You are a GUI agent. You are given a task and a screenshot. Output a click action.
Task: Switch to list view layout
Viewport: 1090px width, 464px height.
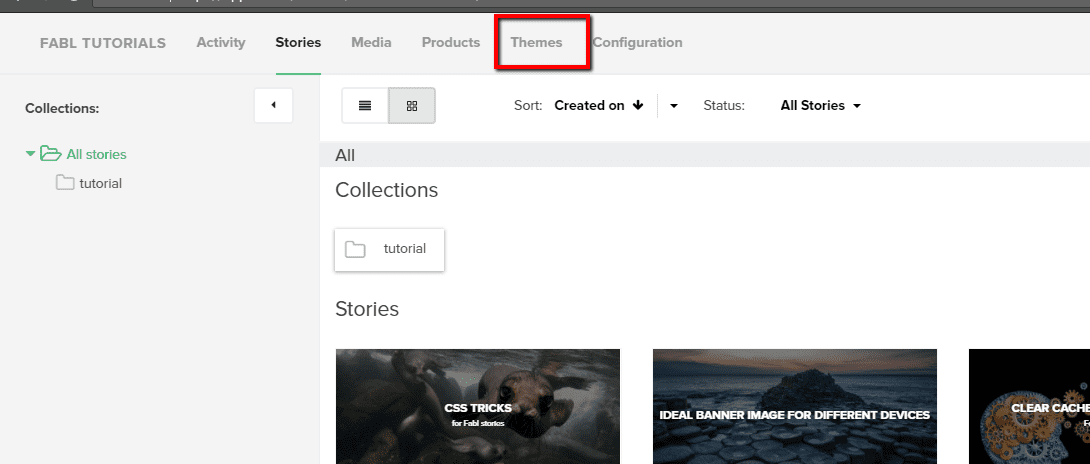click(x=365, y=106)
